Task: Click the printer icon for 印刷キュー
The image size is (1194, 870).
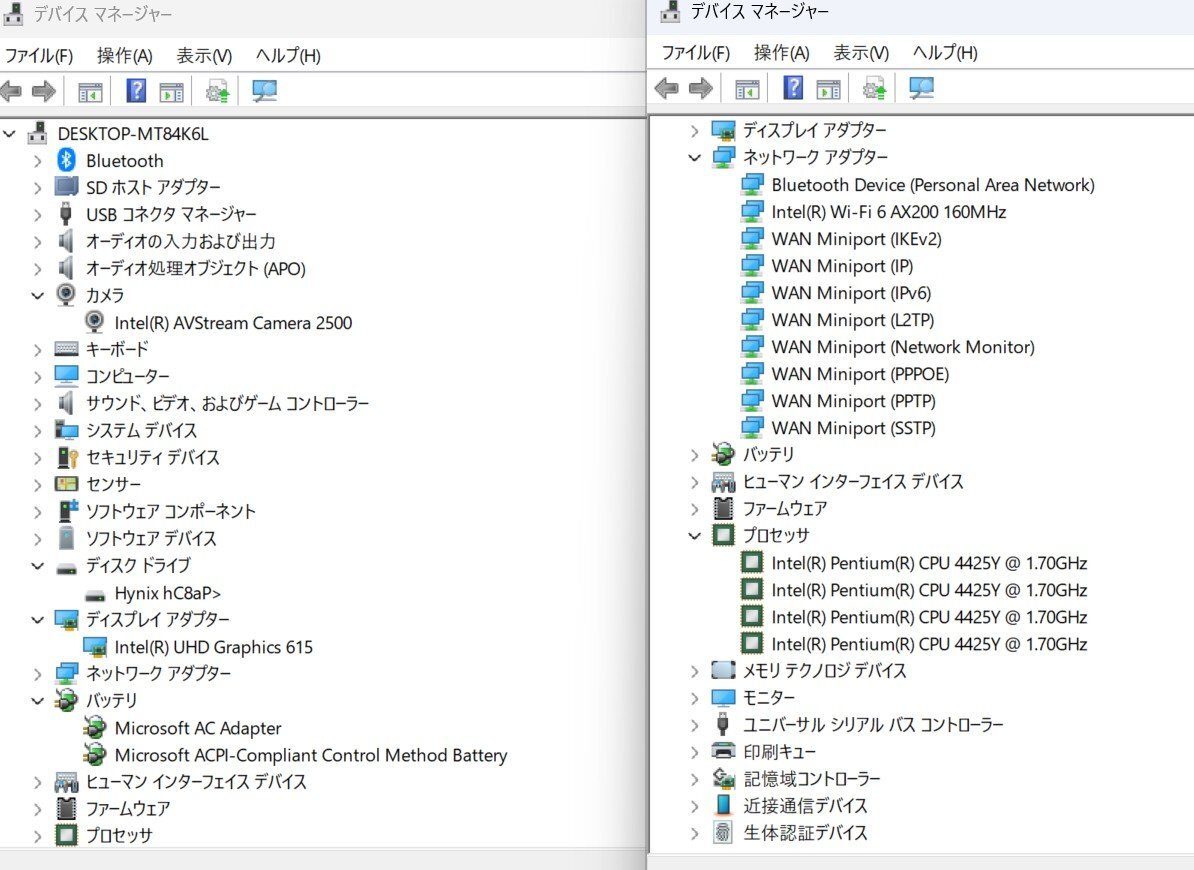Action: pos(723,751)
